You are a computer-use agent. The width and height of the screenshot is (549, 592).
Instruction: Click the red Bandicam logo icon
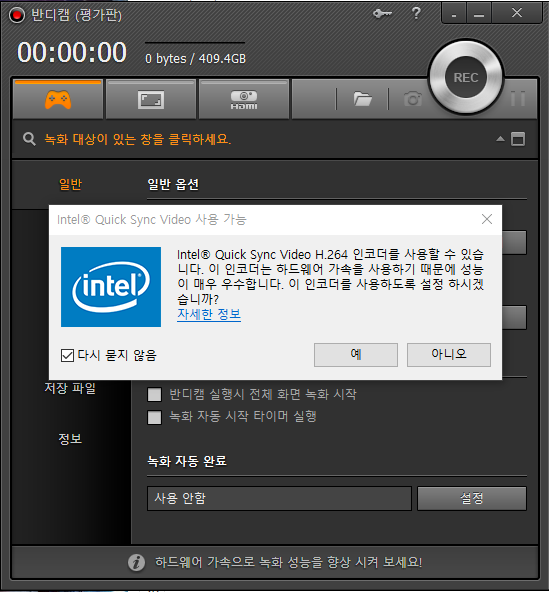pos(17,15)
